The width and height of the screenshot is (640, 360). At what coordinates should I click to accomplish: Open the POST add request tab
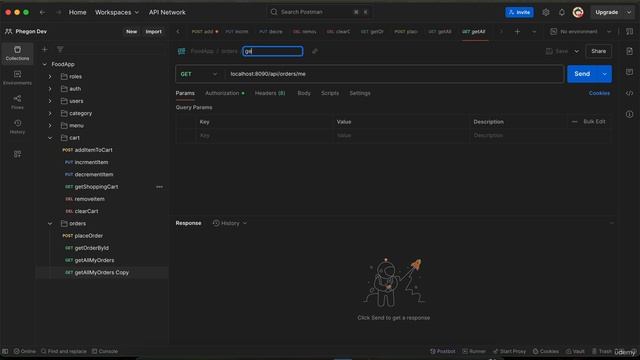pyautogui.click(x=204, y=31)
